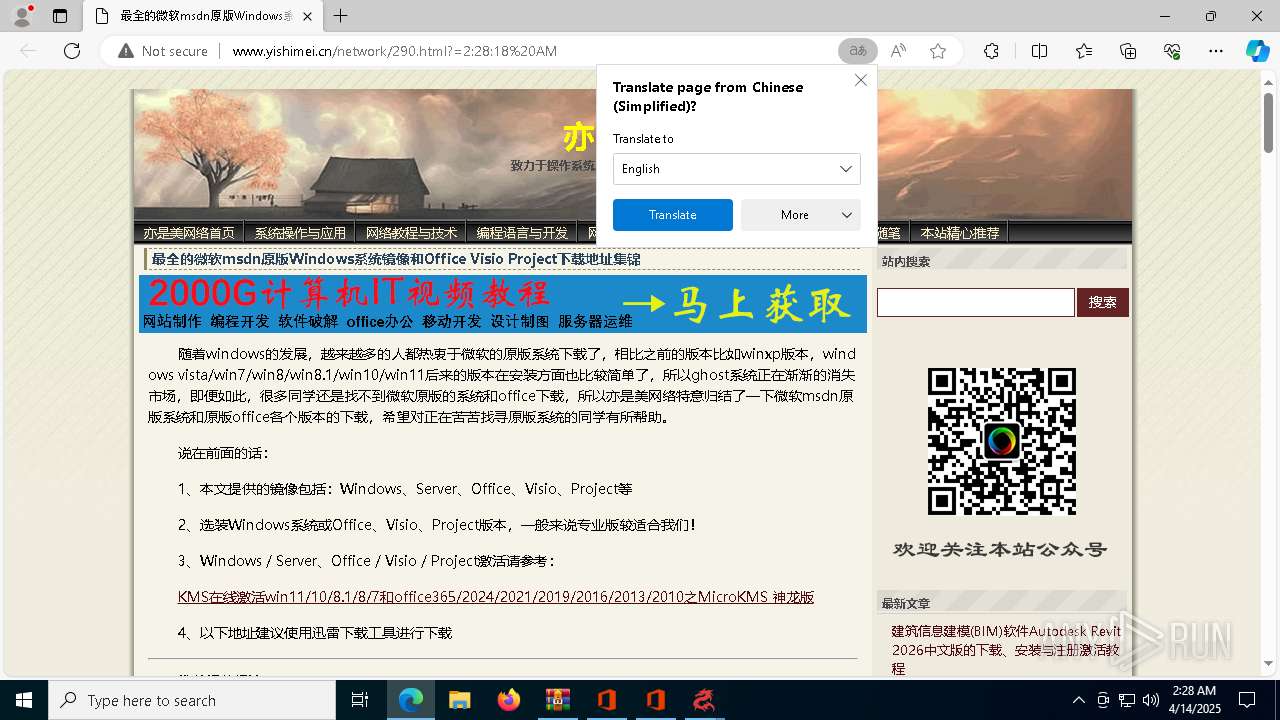
Task: Close the current browser tab
Action: click(x=306, y=16)
